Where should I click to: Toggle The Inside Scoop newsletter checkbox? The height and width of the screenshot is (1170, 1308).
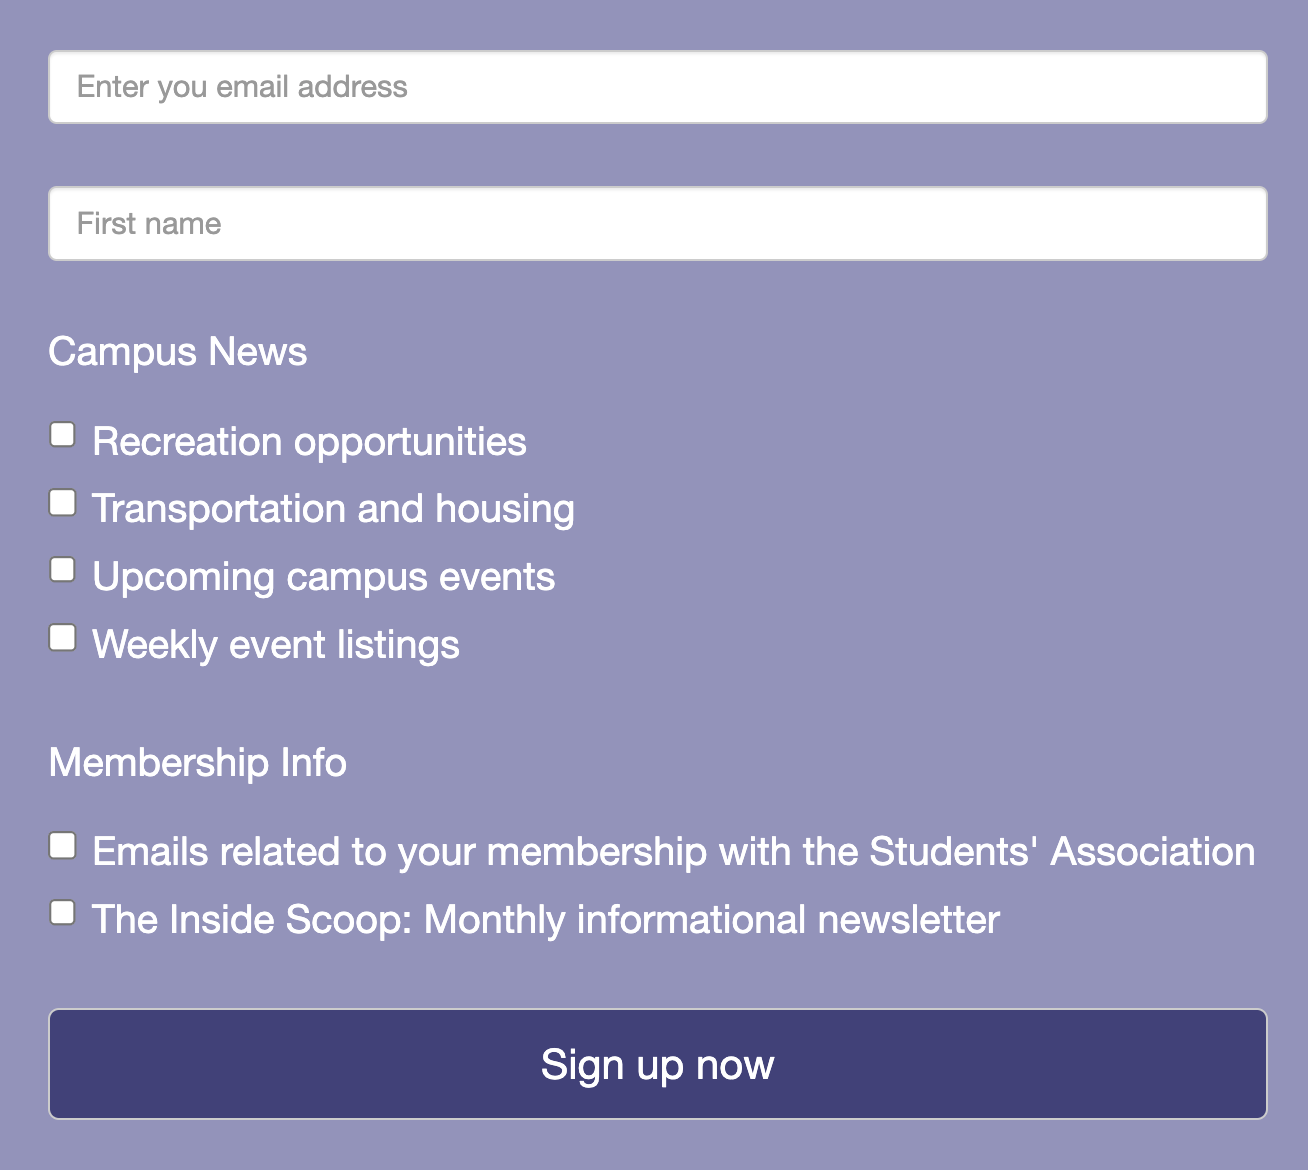pyautogui.click(x=63, y=913)
